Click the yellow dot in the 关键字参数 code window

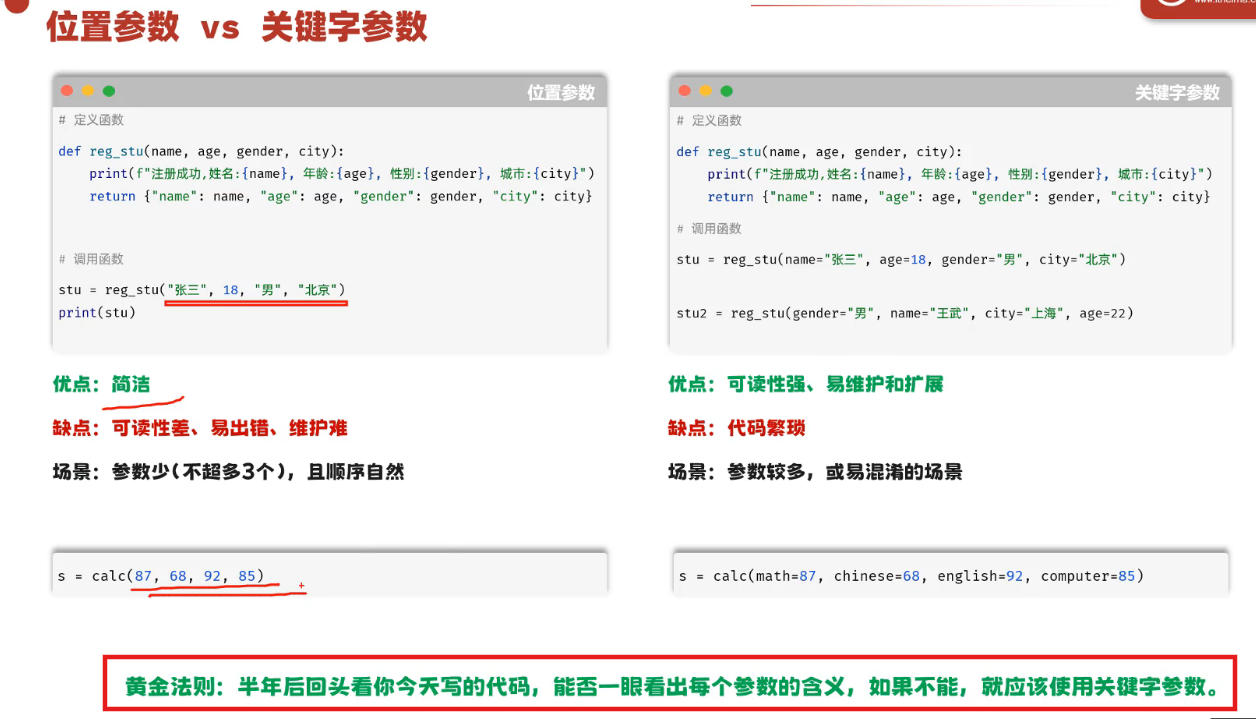pos(706,90)
